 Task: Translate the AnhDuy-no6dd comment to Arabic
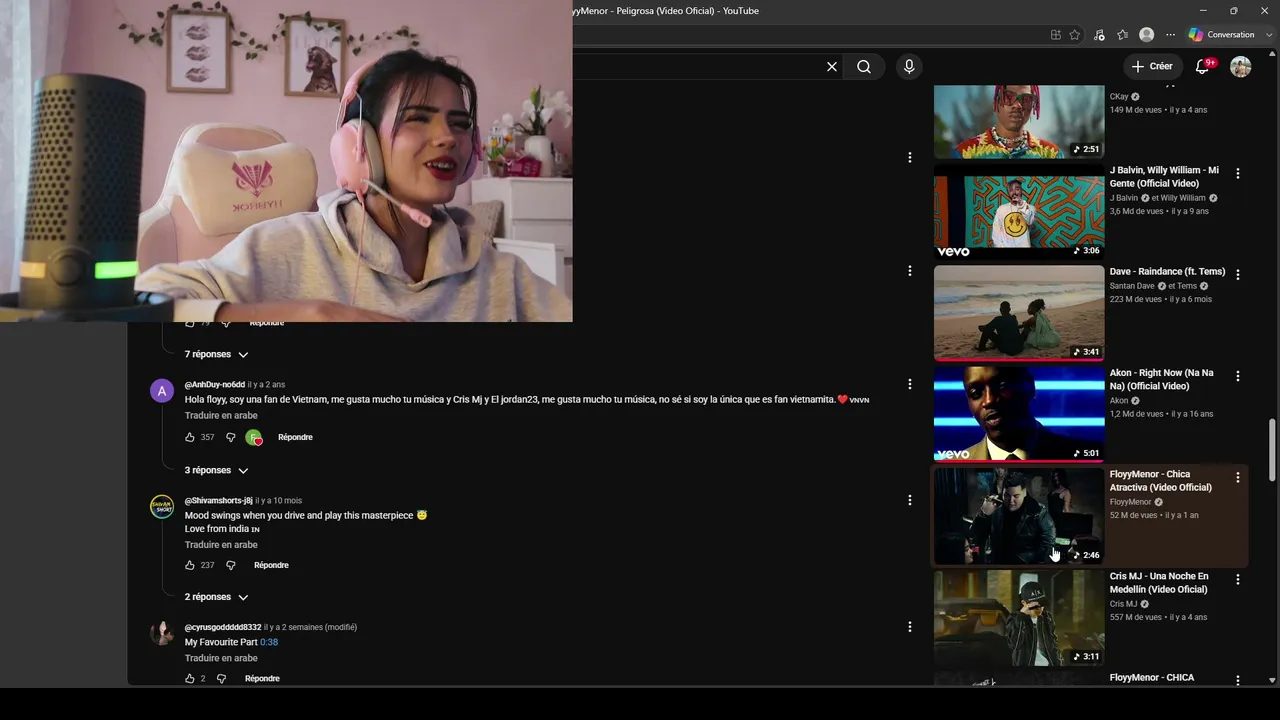click(221, 416)
